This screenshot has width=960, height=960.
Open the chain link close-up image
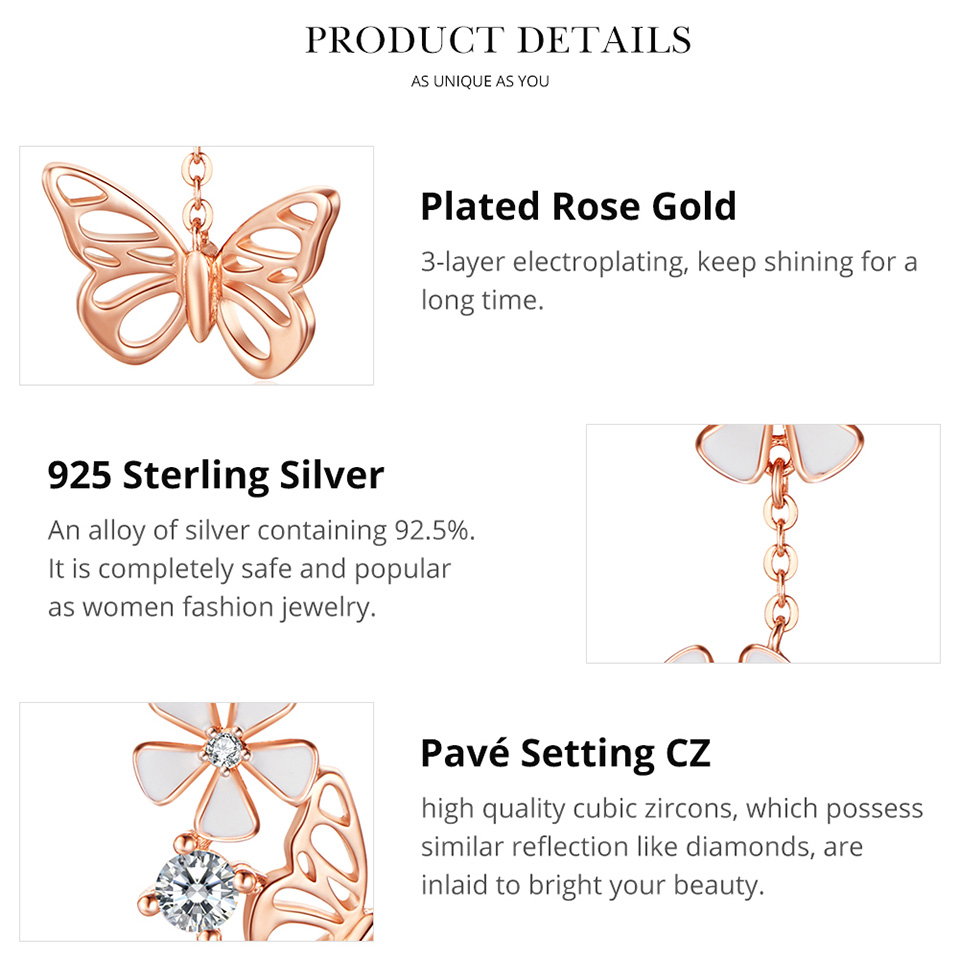tap(762, 543)
